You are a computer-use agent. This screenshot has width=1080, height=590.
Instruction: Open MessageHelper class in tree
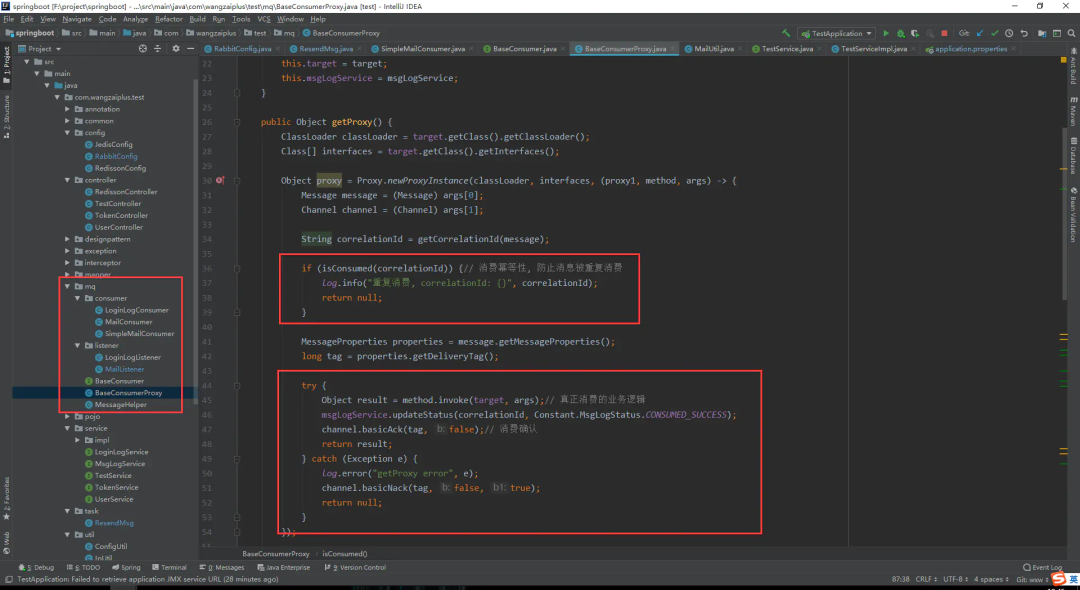pos(121,405)
